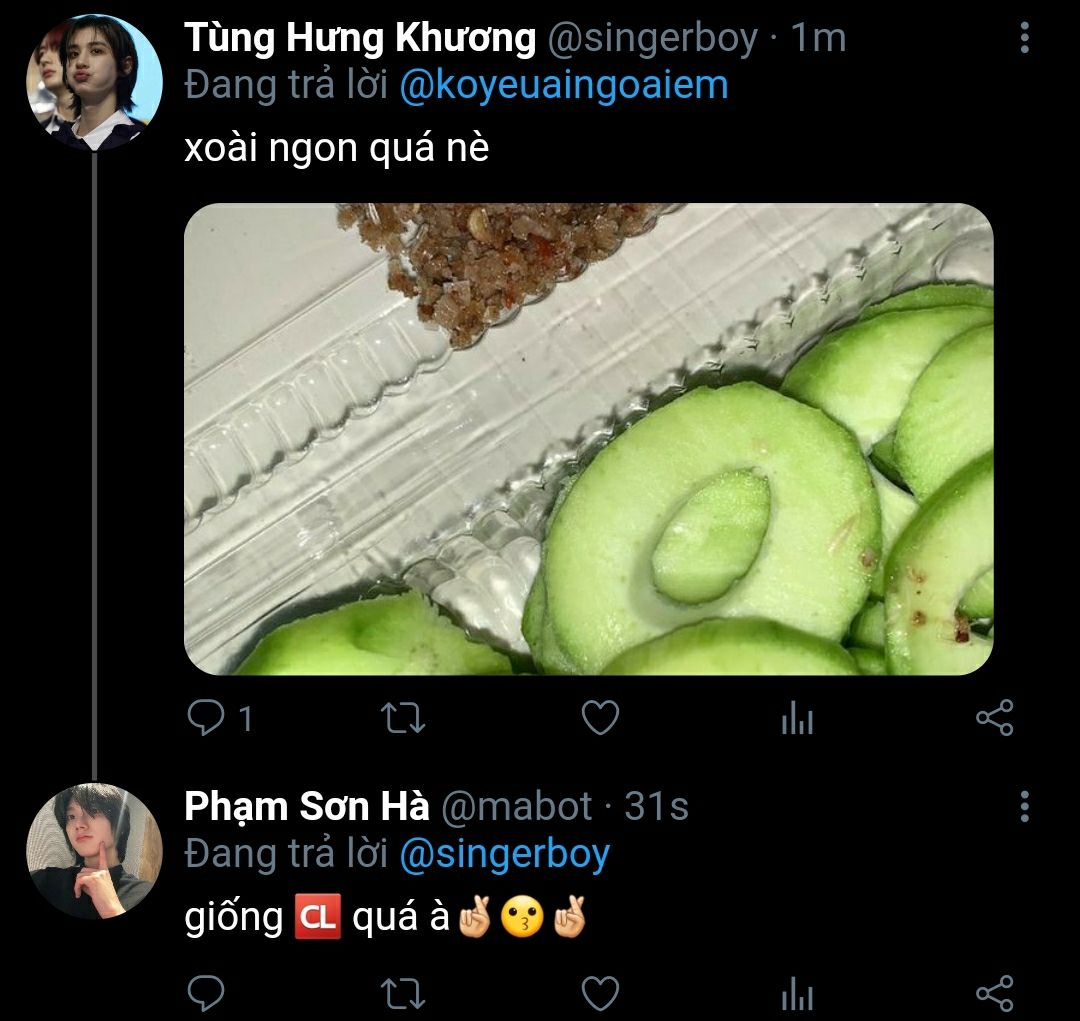The image size is (1080, 1021).
Task: Click the display name Tùng Hưng Khương
Action: 360,39
